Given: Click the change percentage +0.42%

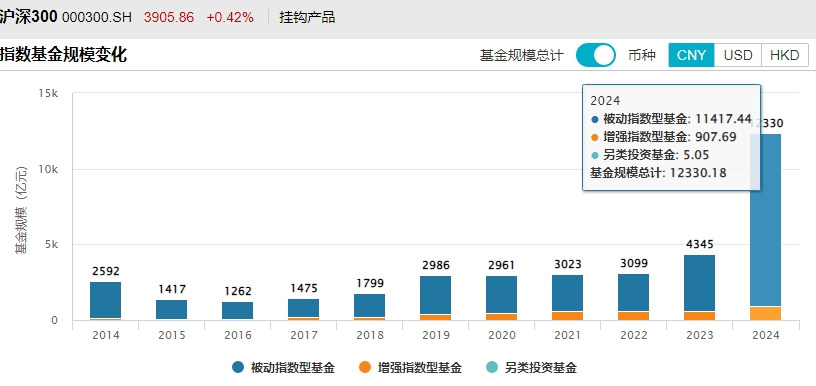Looking at the screenshot, I should tap(230, 18).
